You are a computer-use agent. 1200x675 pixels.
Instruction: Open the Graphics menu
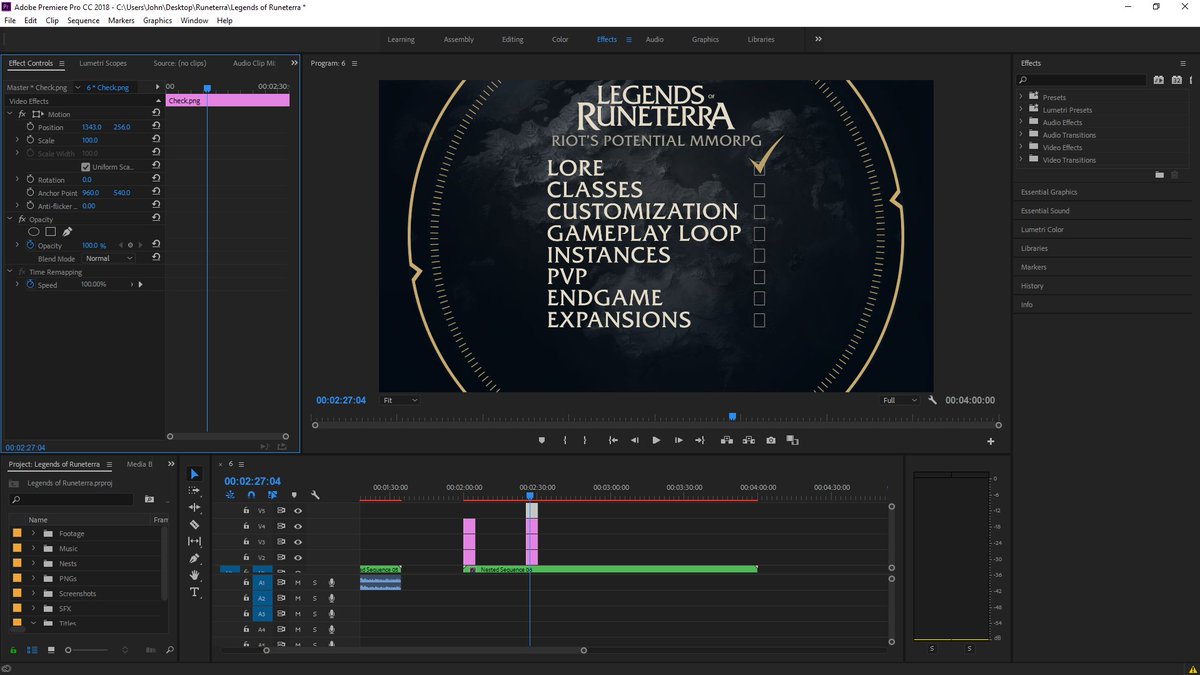coord(157,20)
